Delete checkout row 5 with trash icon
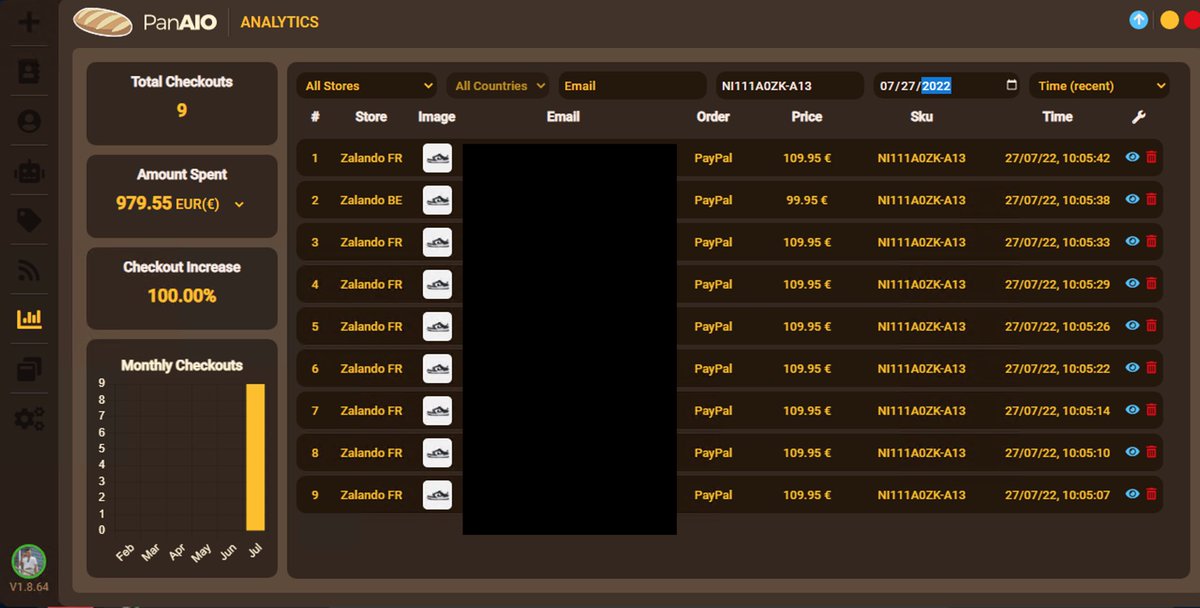This screenshot has width=1200, height=608. point(1151,326)
